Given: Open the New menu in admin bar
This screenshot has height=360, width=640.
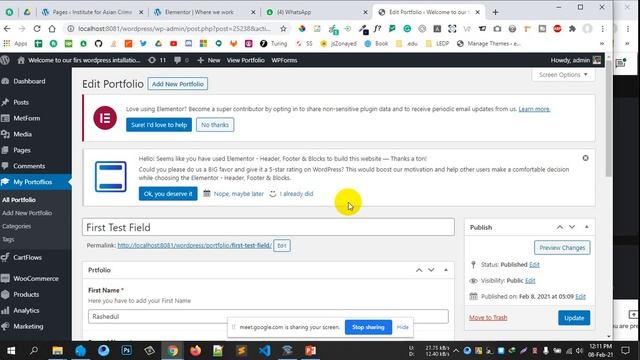Looking at the screenshot, I should (209, 60).
